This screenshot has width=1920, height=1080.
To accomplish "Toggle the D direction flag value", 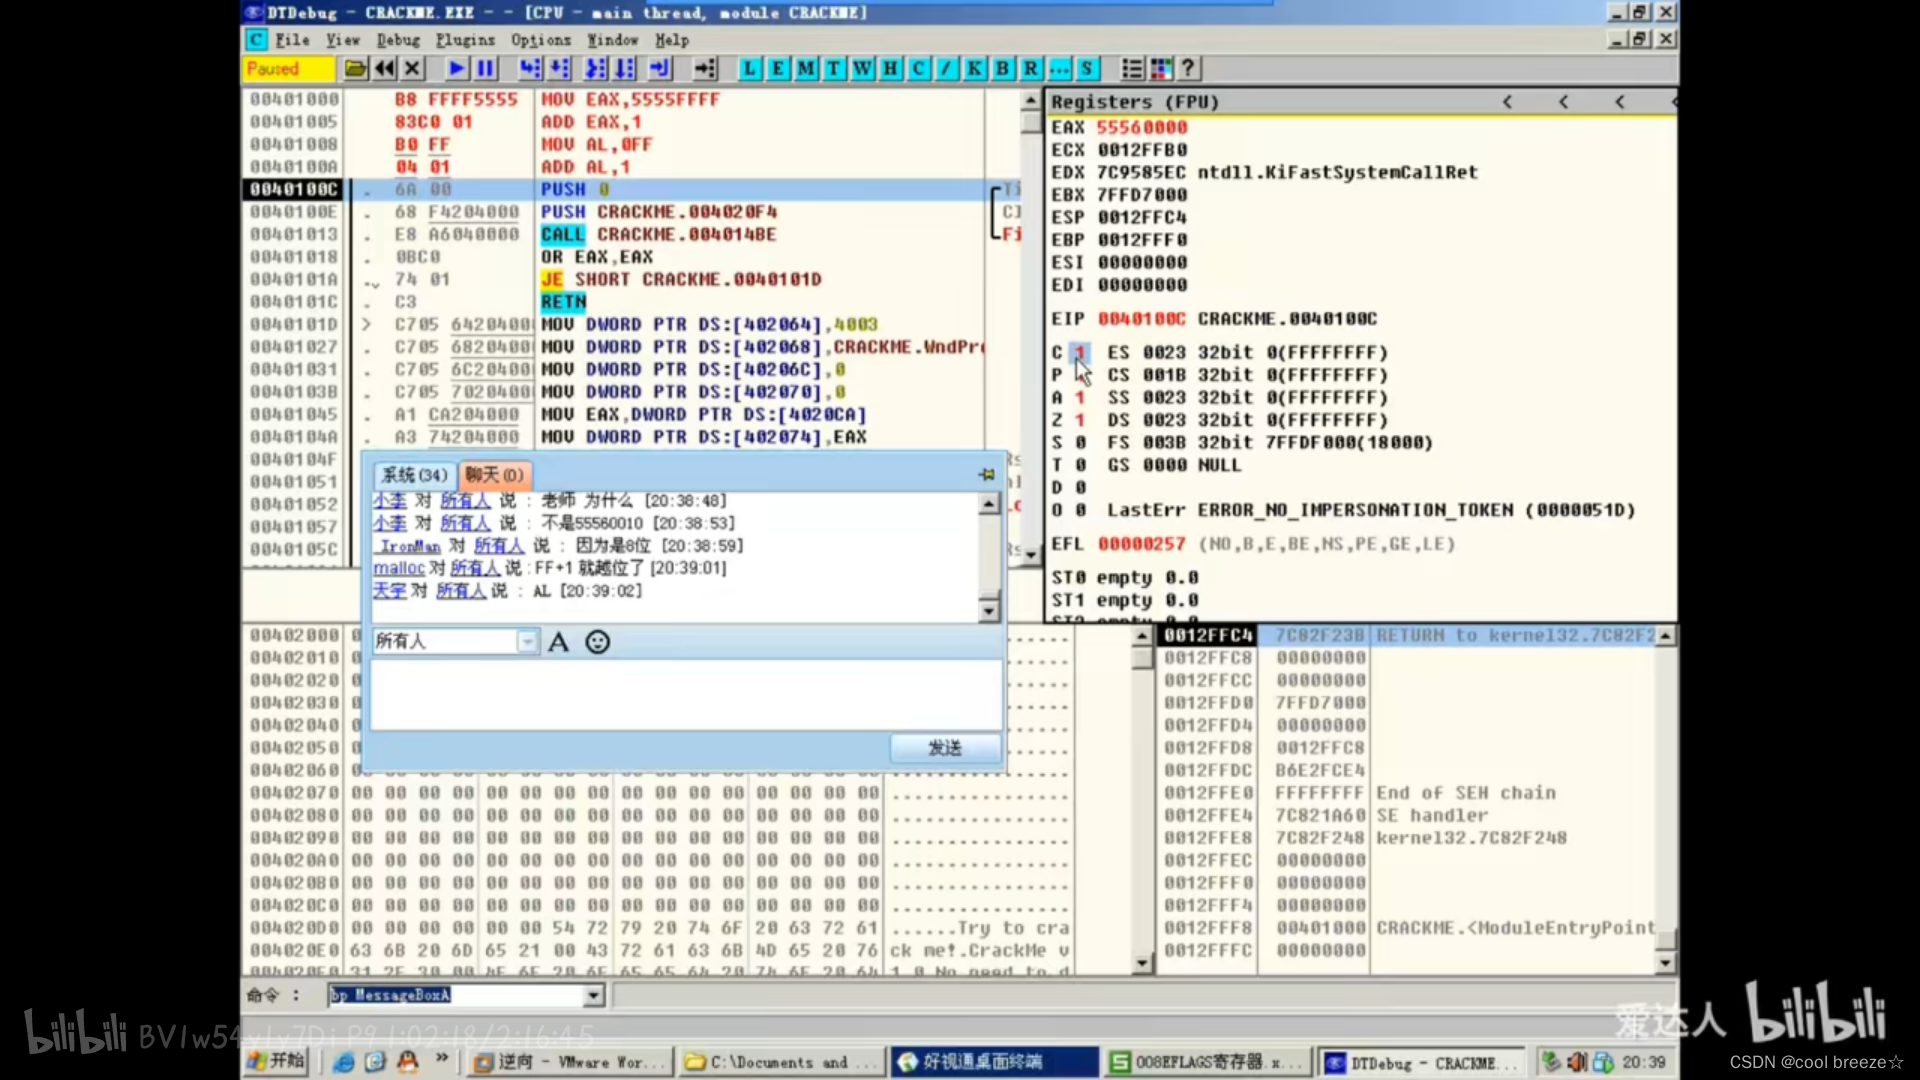I will click(x=1080, y=488).
